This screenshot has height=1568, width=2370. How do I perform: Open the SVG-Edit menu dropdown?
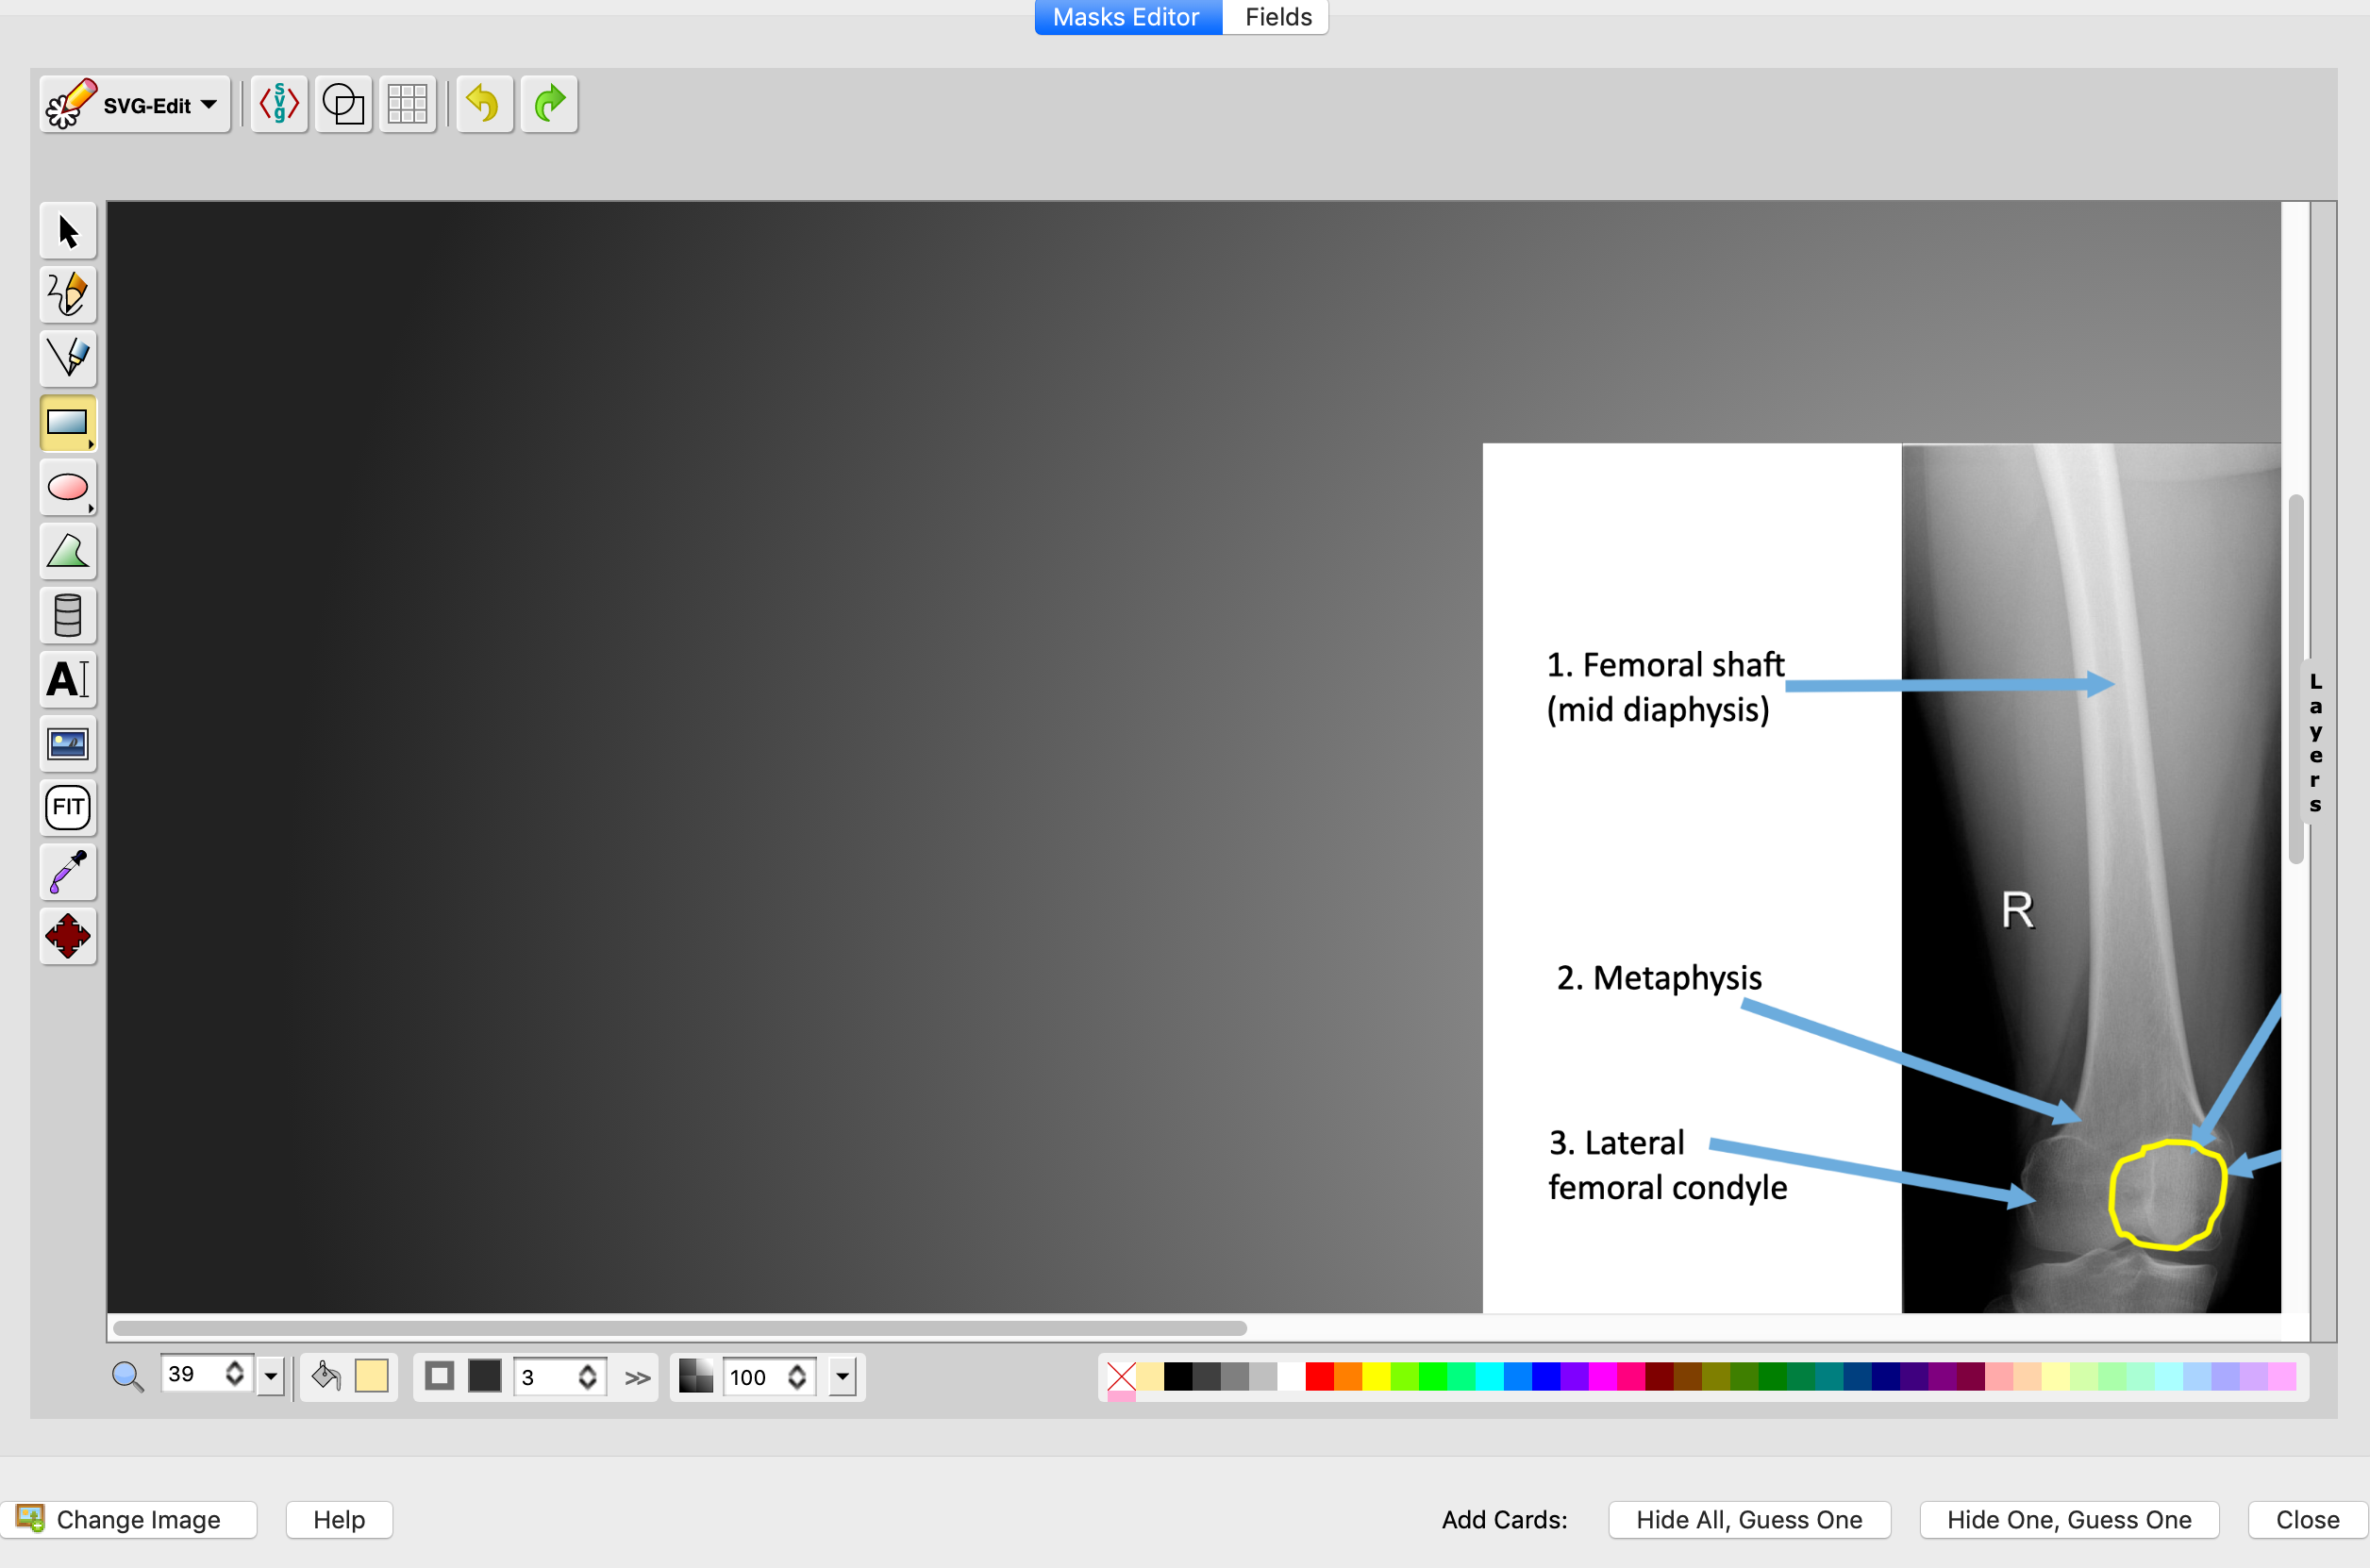point(134,103)
